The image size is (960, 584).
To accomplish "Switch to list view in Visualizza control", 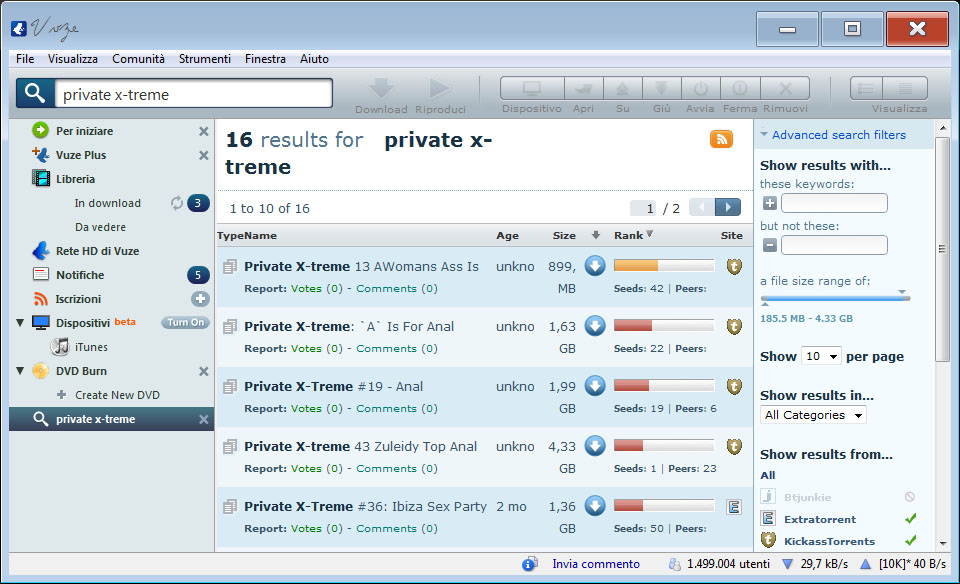I will point(866,89).
